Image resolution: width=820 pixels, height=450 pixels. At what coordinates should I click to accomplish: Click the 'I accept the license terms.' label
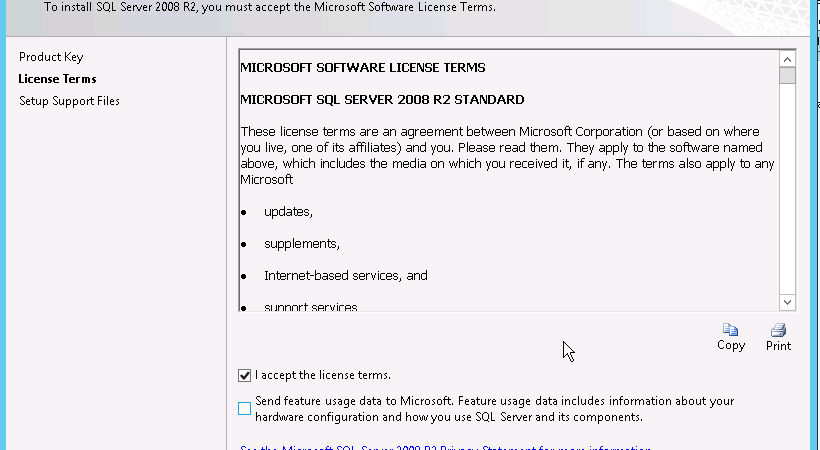323,375
